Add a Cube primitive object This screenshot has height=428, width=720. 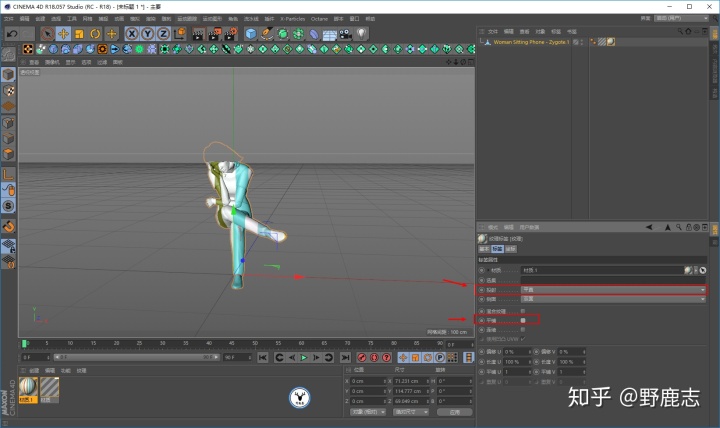click(251, 34)
